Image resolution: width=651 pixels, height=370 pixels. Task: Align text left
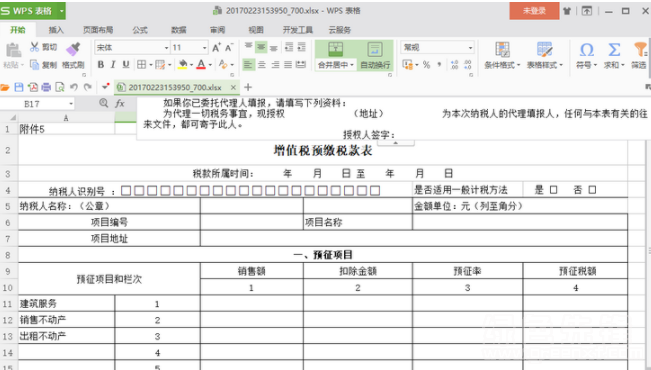pyautogui.click(x=248, y=65)
